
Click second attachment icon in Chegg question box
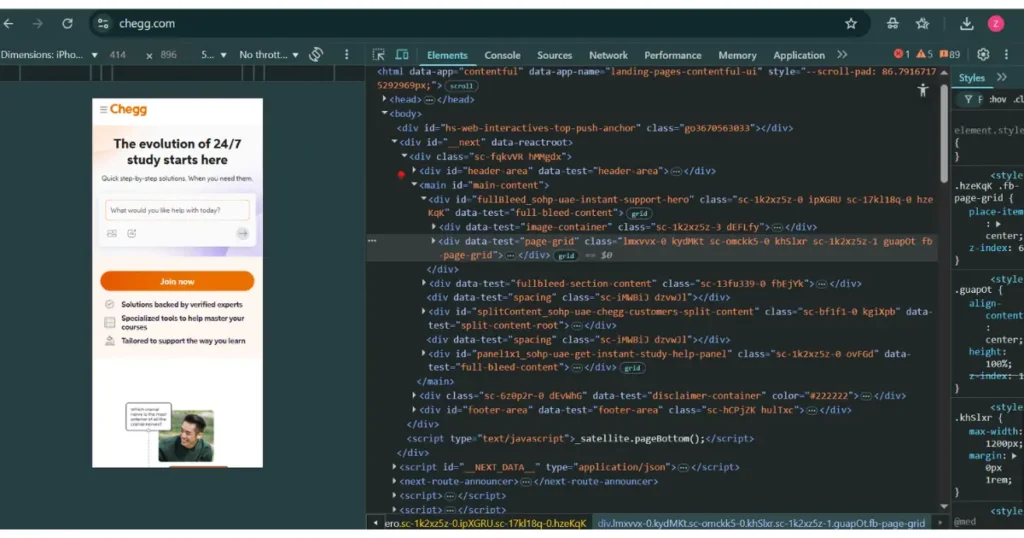point(132,234)
